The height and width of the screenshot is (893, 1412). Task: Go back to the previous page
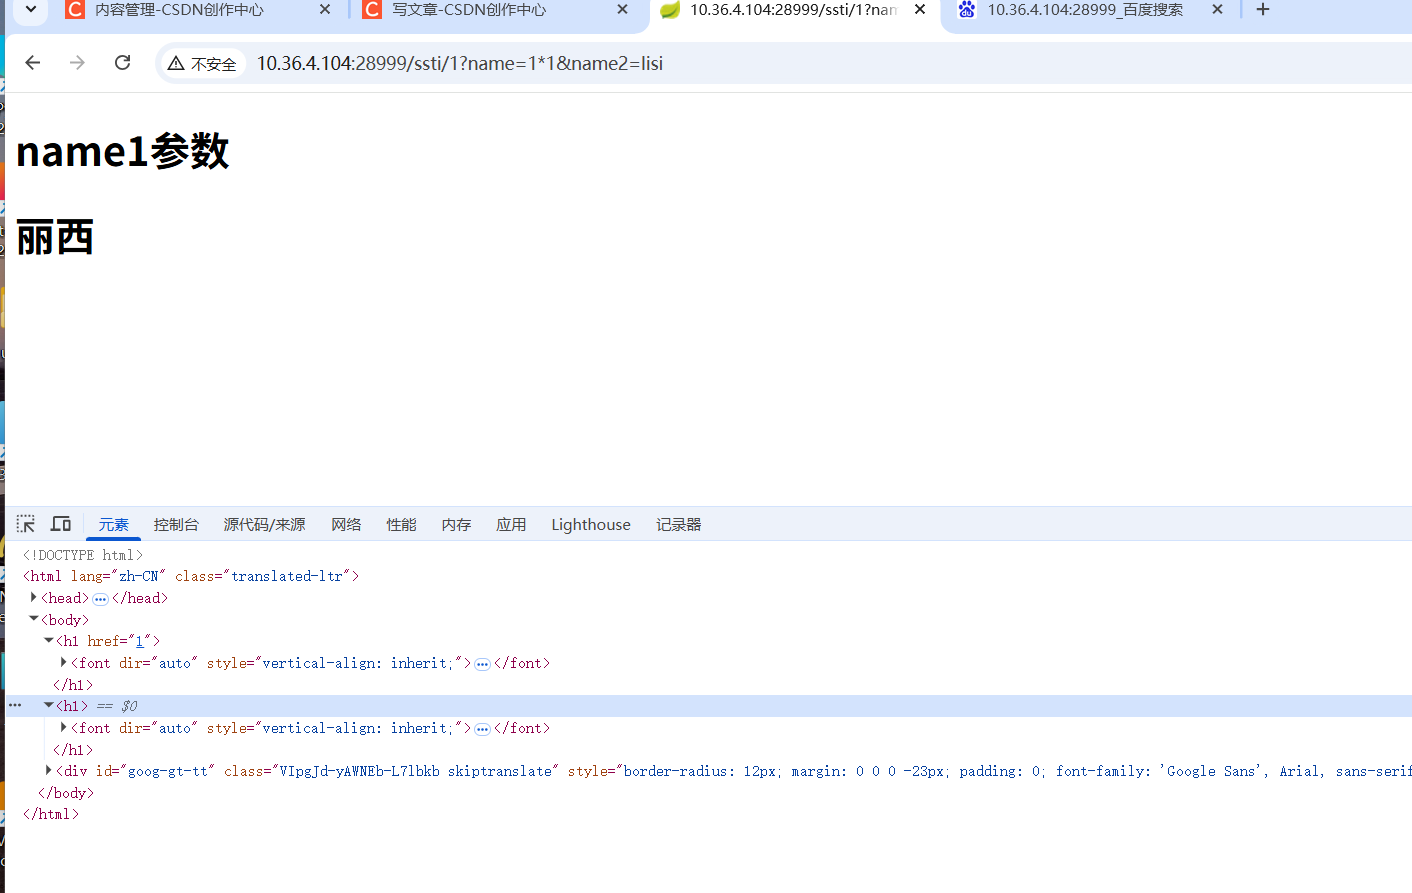(32, 63)
